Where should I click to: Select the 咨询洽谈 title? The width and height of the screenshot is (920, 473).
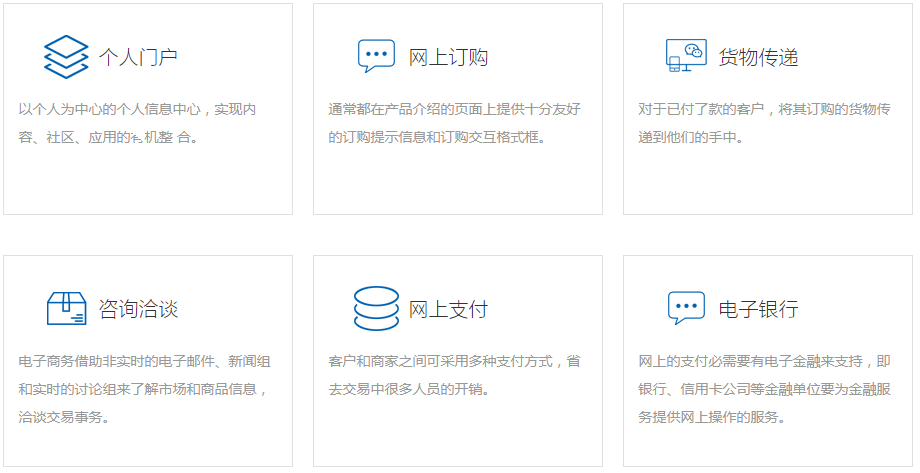point(138,309)
